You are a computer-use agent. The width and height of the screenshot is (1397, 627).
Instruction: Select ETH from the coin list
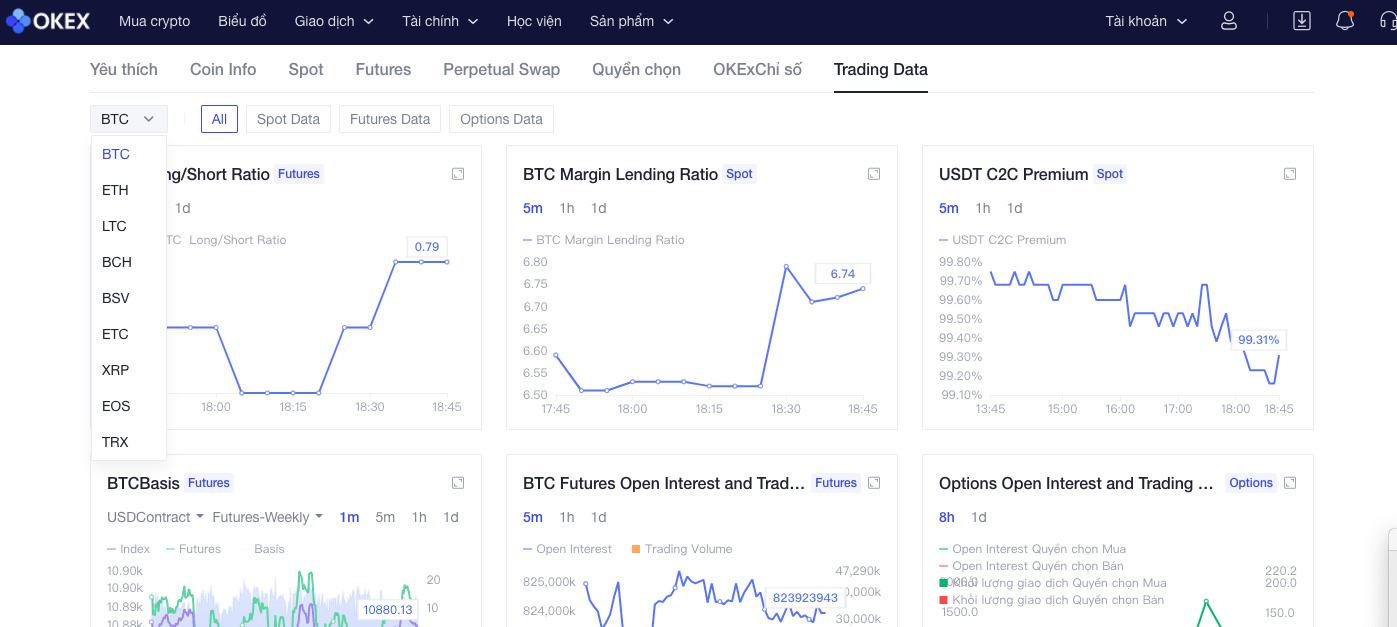point(115,190)
